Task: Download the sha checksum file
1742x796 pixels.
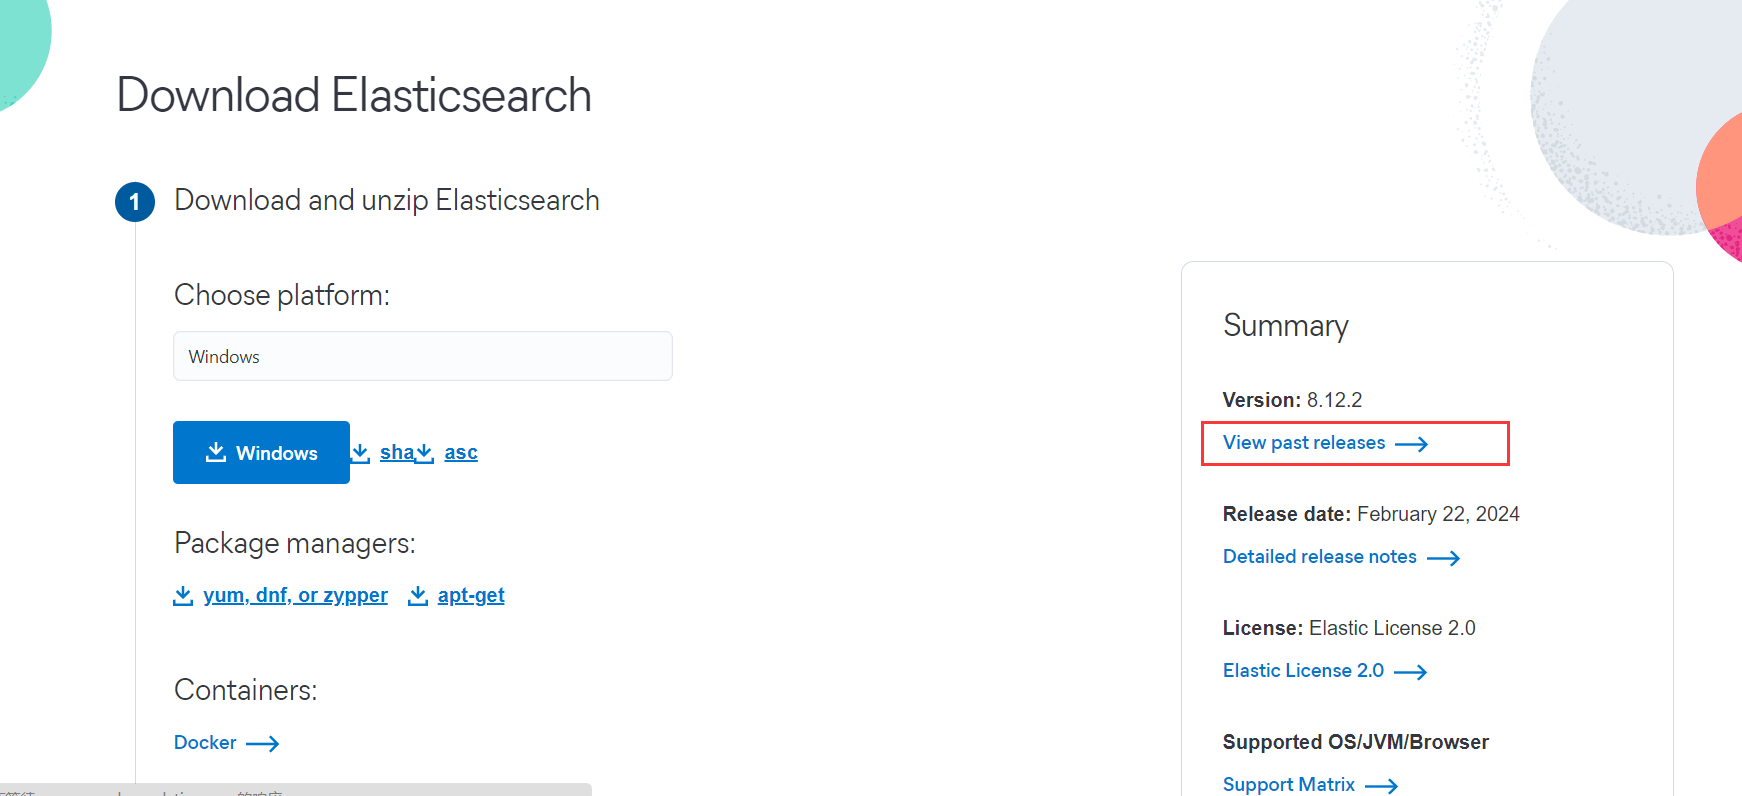Action: 397,452
